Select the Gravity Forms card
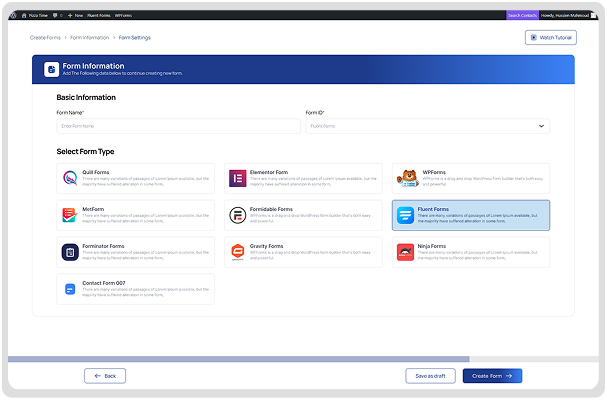The width and height of the screenshot is (607, 400). tap(303, 252)
